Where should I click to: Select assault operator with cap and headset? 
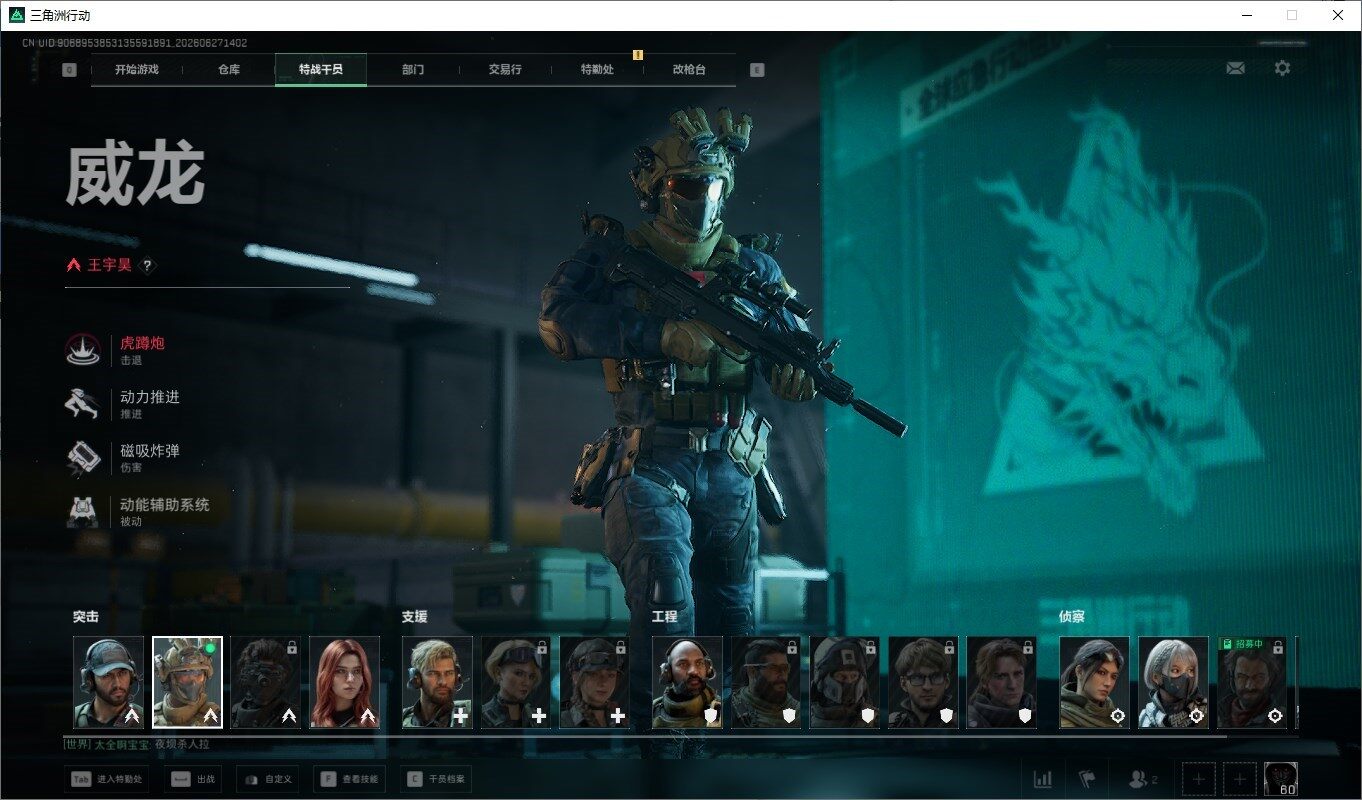tap(108, 682)
